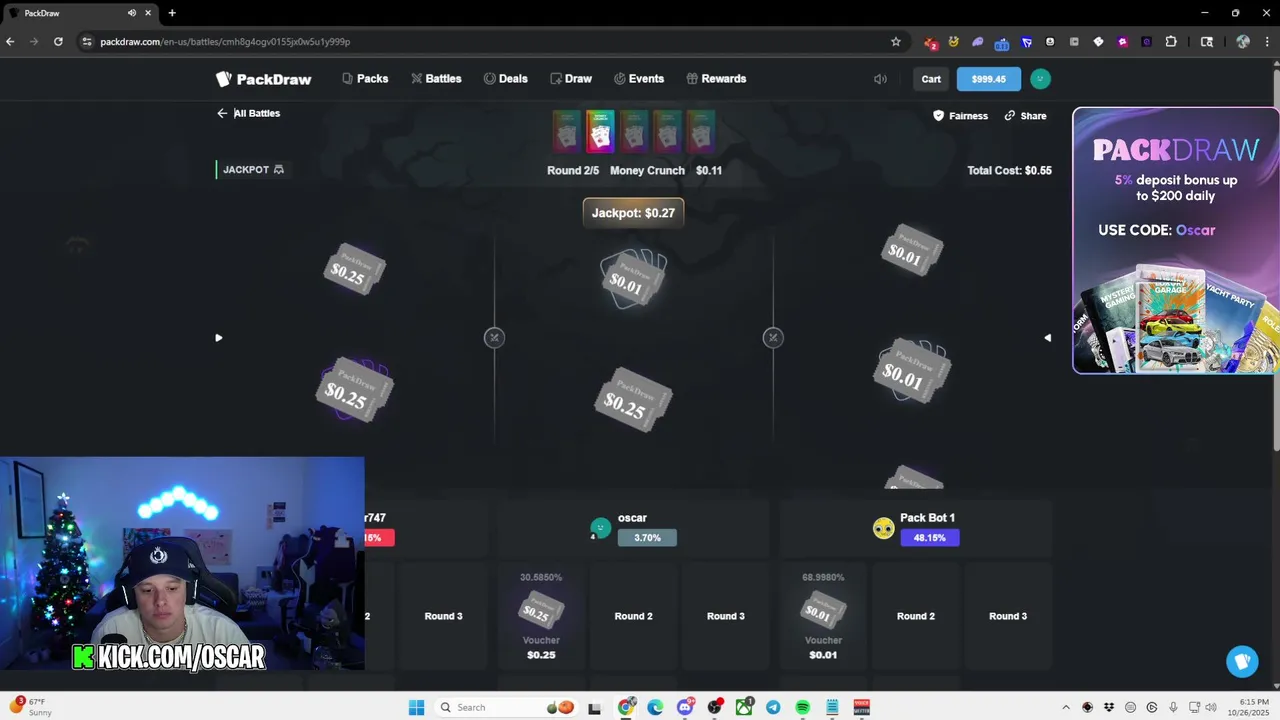
Task: Open the green user avatar menu
Action: (1040, 79)
